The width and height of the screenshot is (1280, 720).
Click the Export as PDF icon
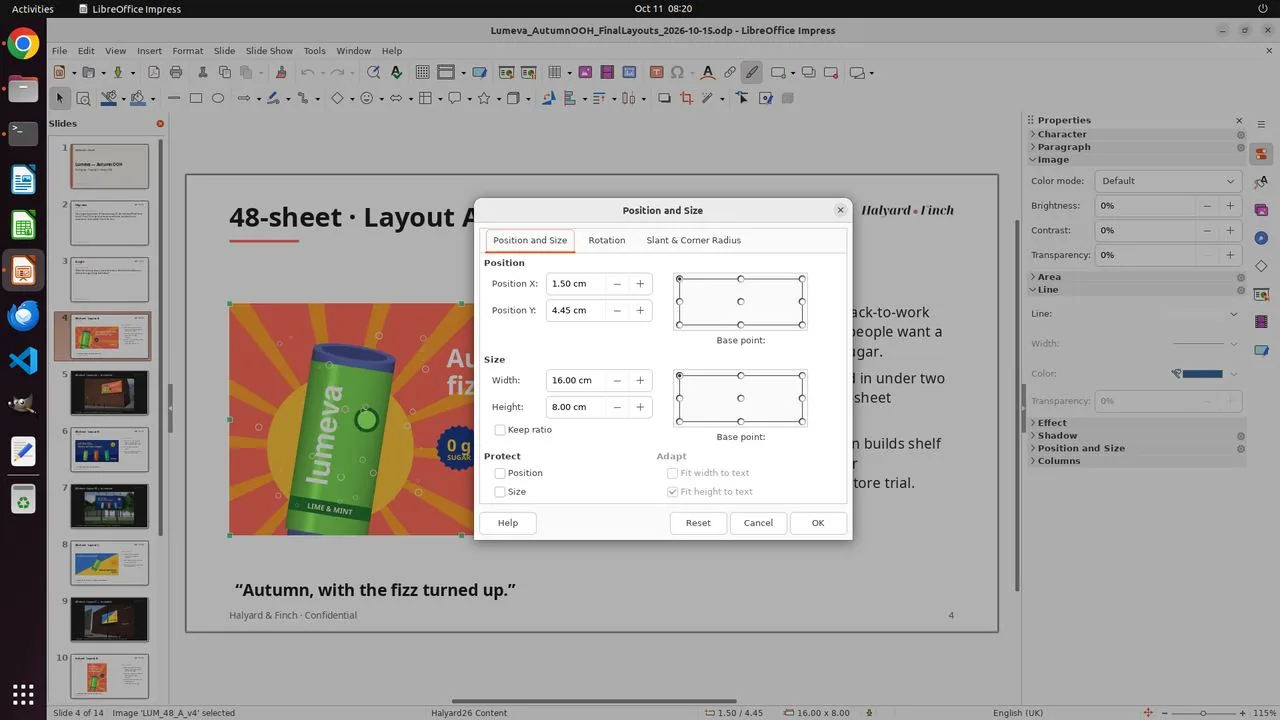[x=154, y=72]
